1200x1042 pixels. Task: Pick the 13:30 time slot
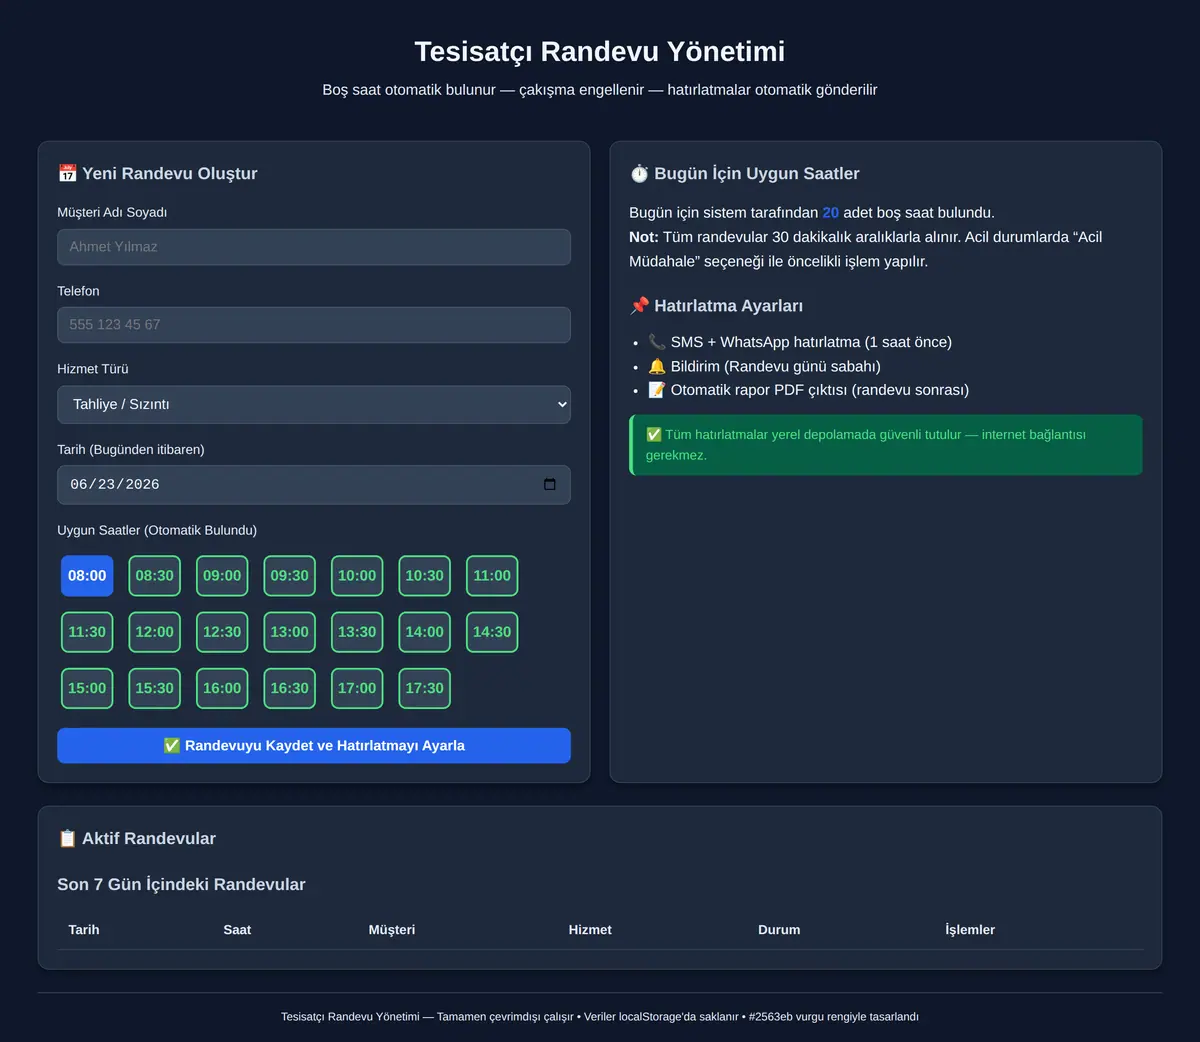click(357, 632)
